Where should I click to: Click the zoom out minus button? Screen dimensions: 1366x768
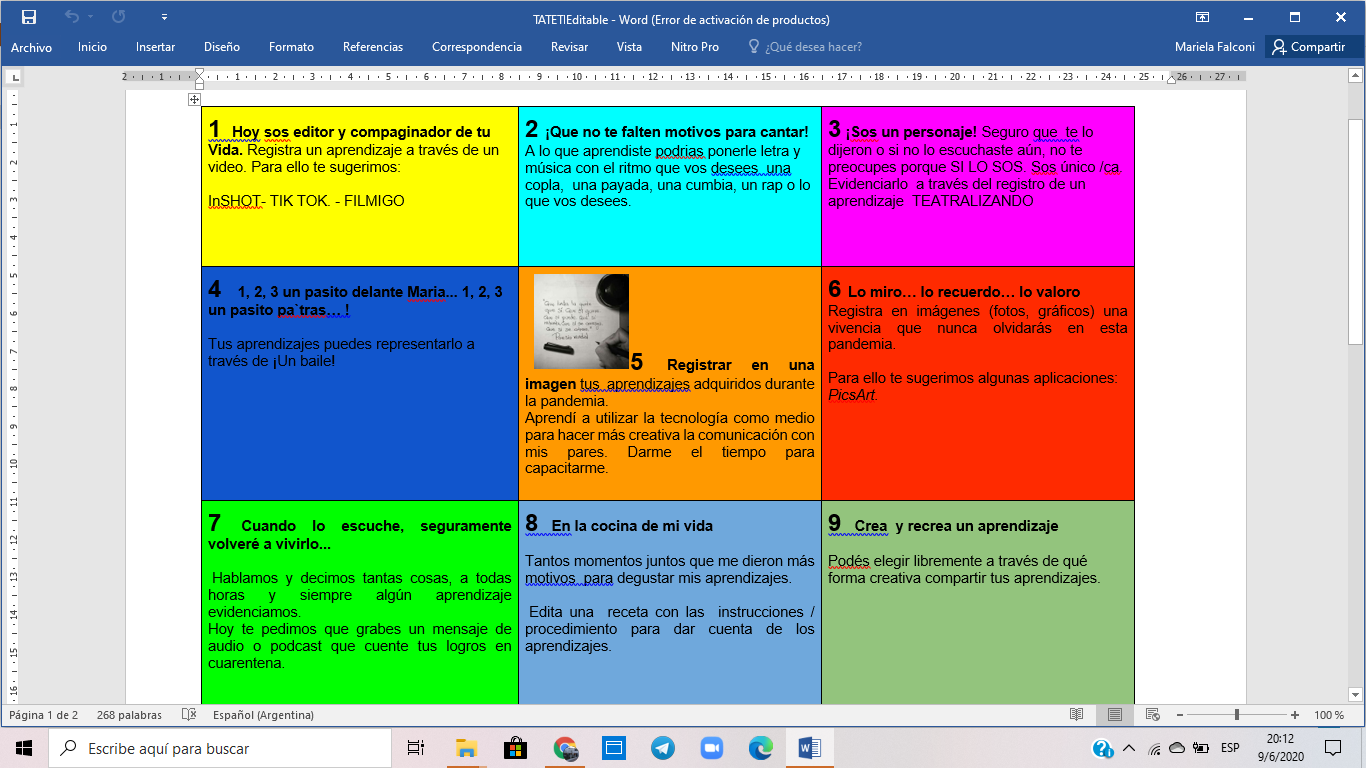pyautogui.click(x=1181, y=715)
